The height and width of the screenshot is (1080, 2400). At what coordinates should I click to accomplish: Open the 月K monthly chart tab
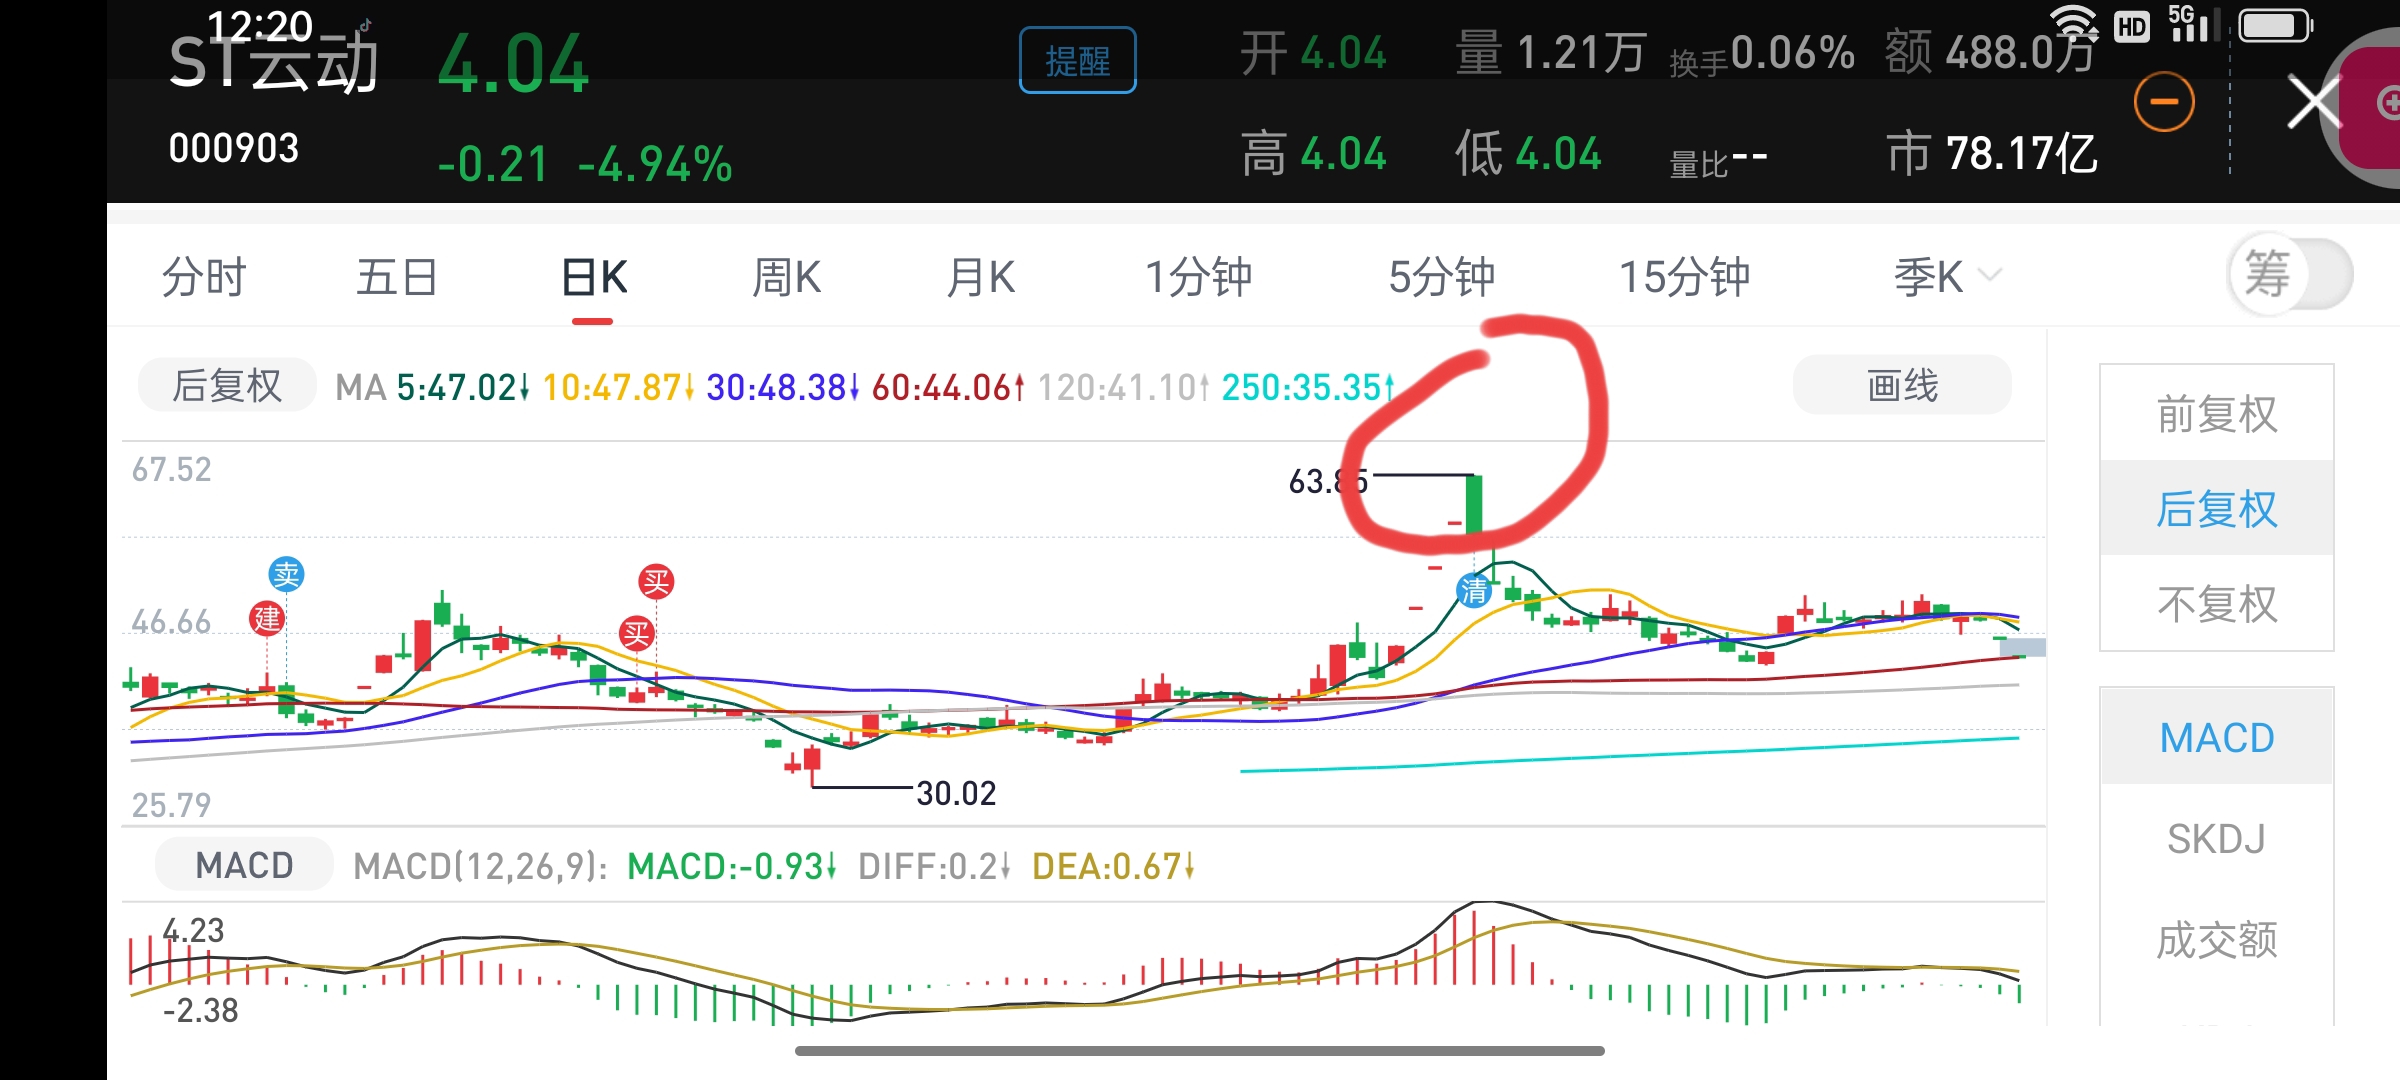click(x=981, y=277)
